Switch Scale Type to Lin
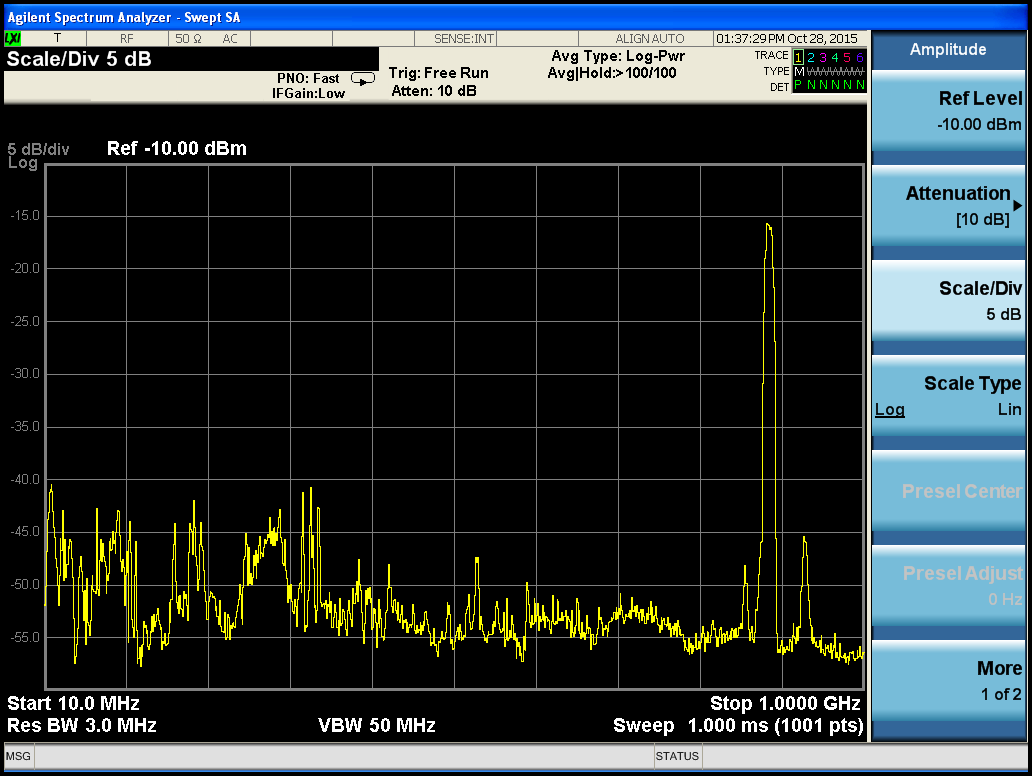This screenshot has height=776, width=1032. coord(1009,409)
